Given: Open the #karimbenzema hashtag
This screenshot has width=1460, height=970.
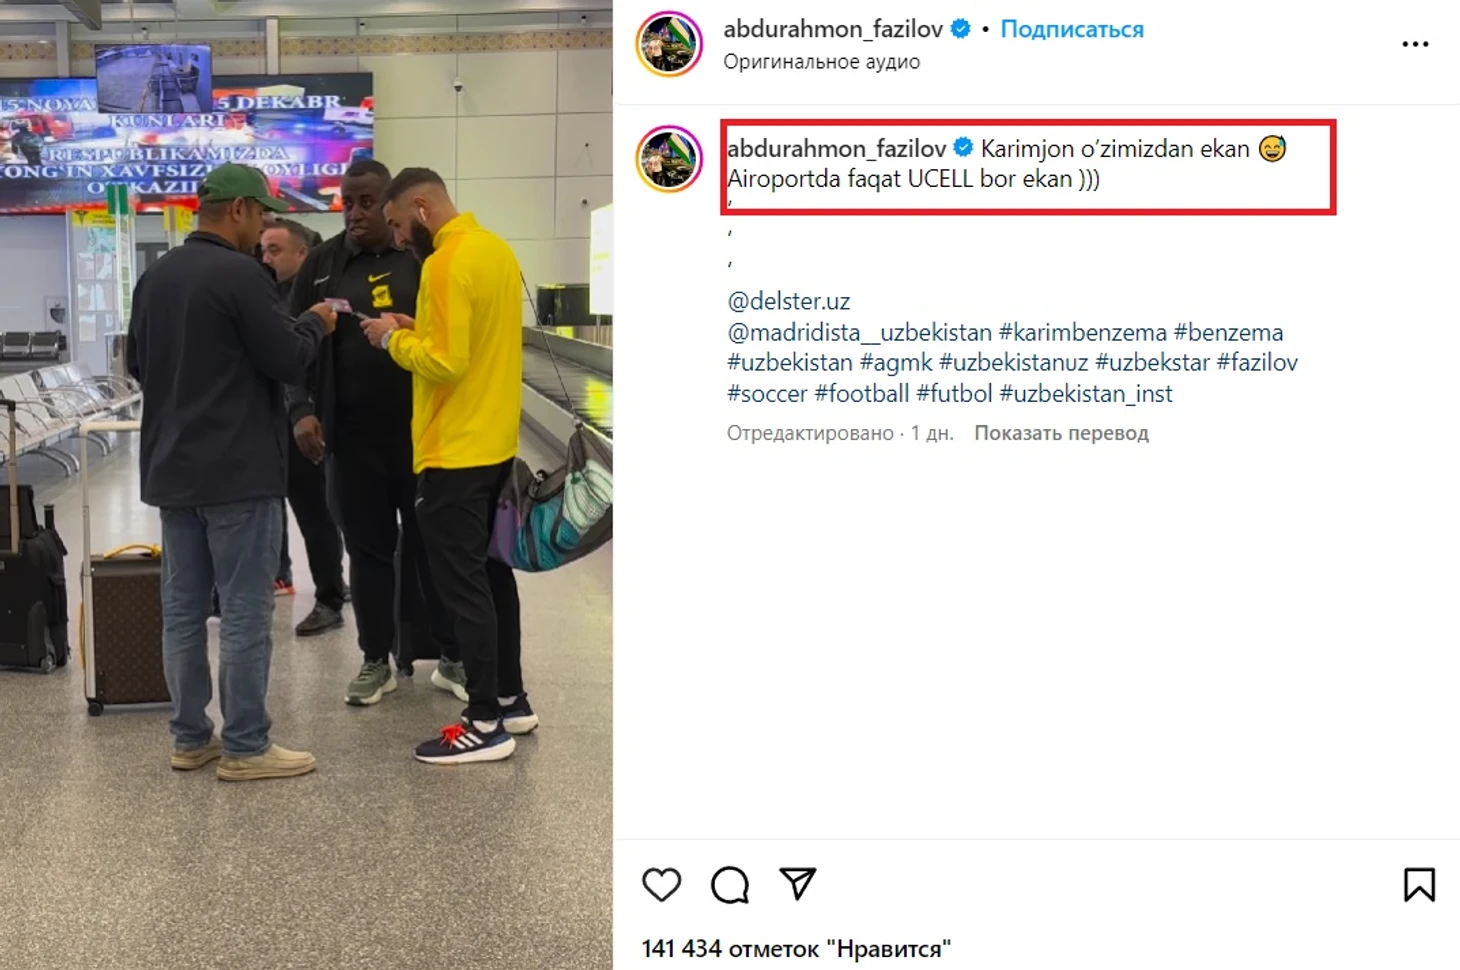Looking at the screenshot, I should (x=1083, y=332).
